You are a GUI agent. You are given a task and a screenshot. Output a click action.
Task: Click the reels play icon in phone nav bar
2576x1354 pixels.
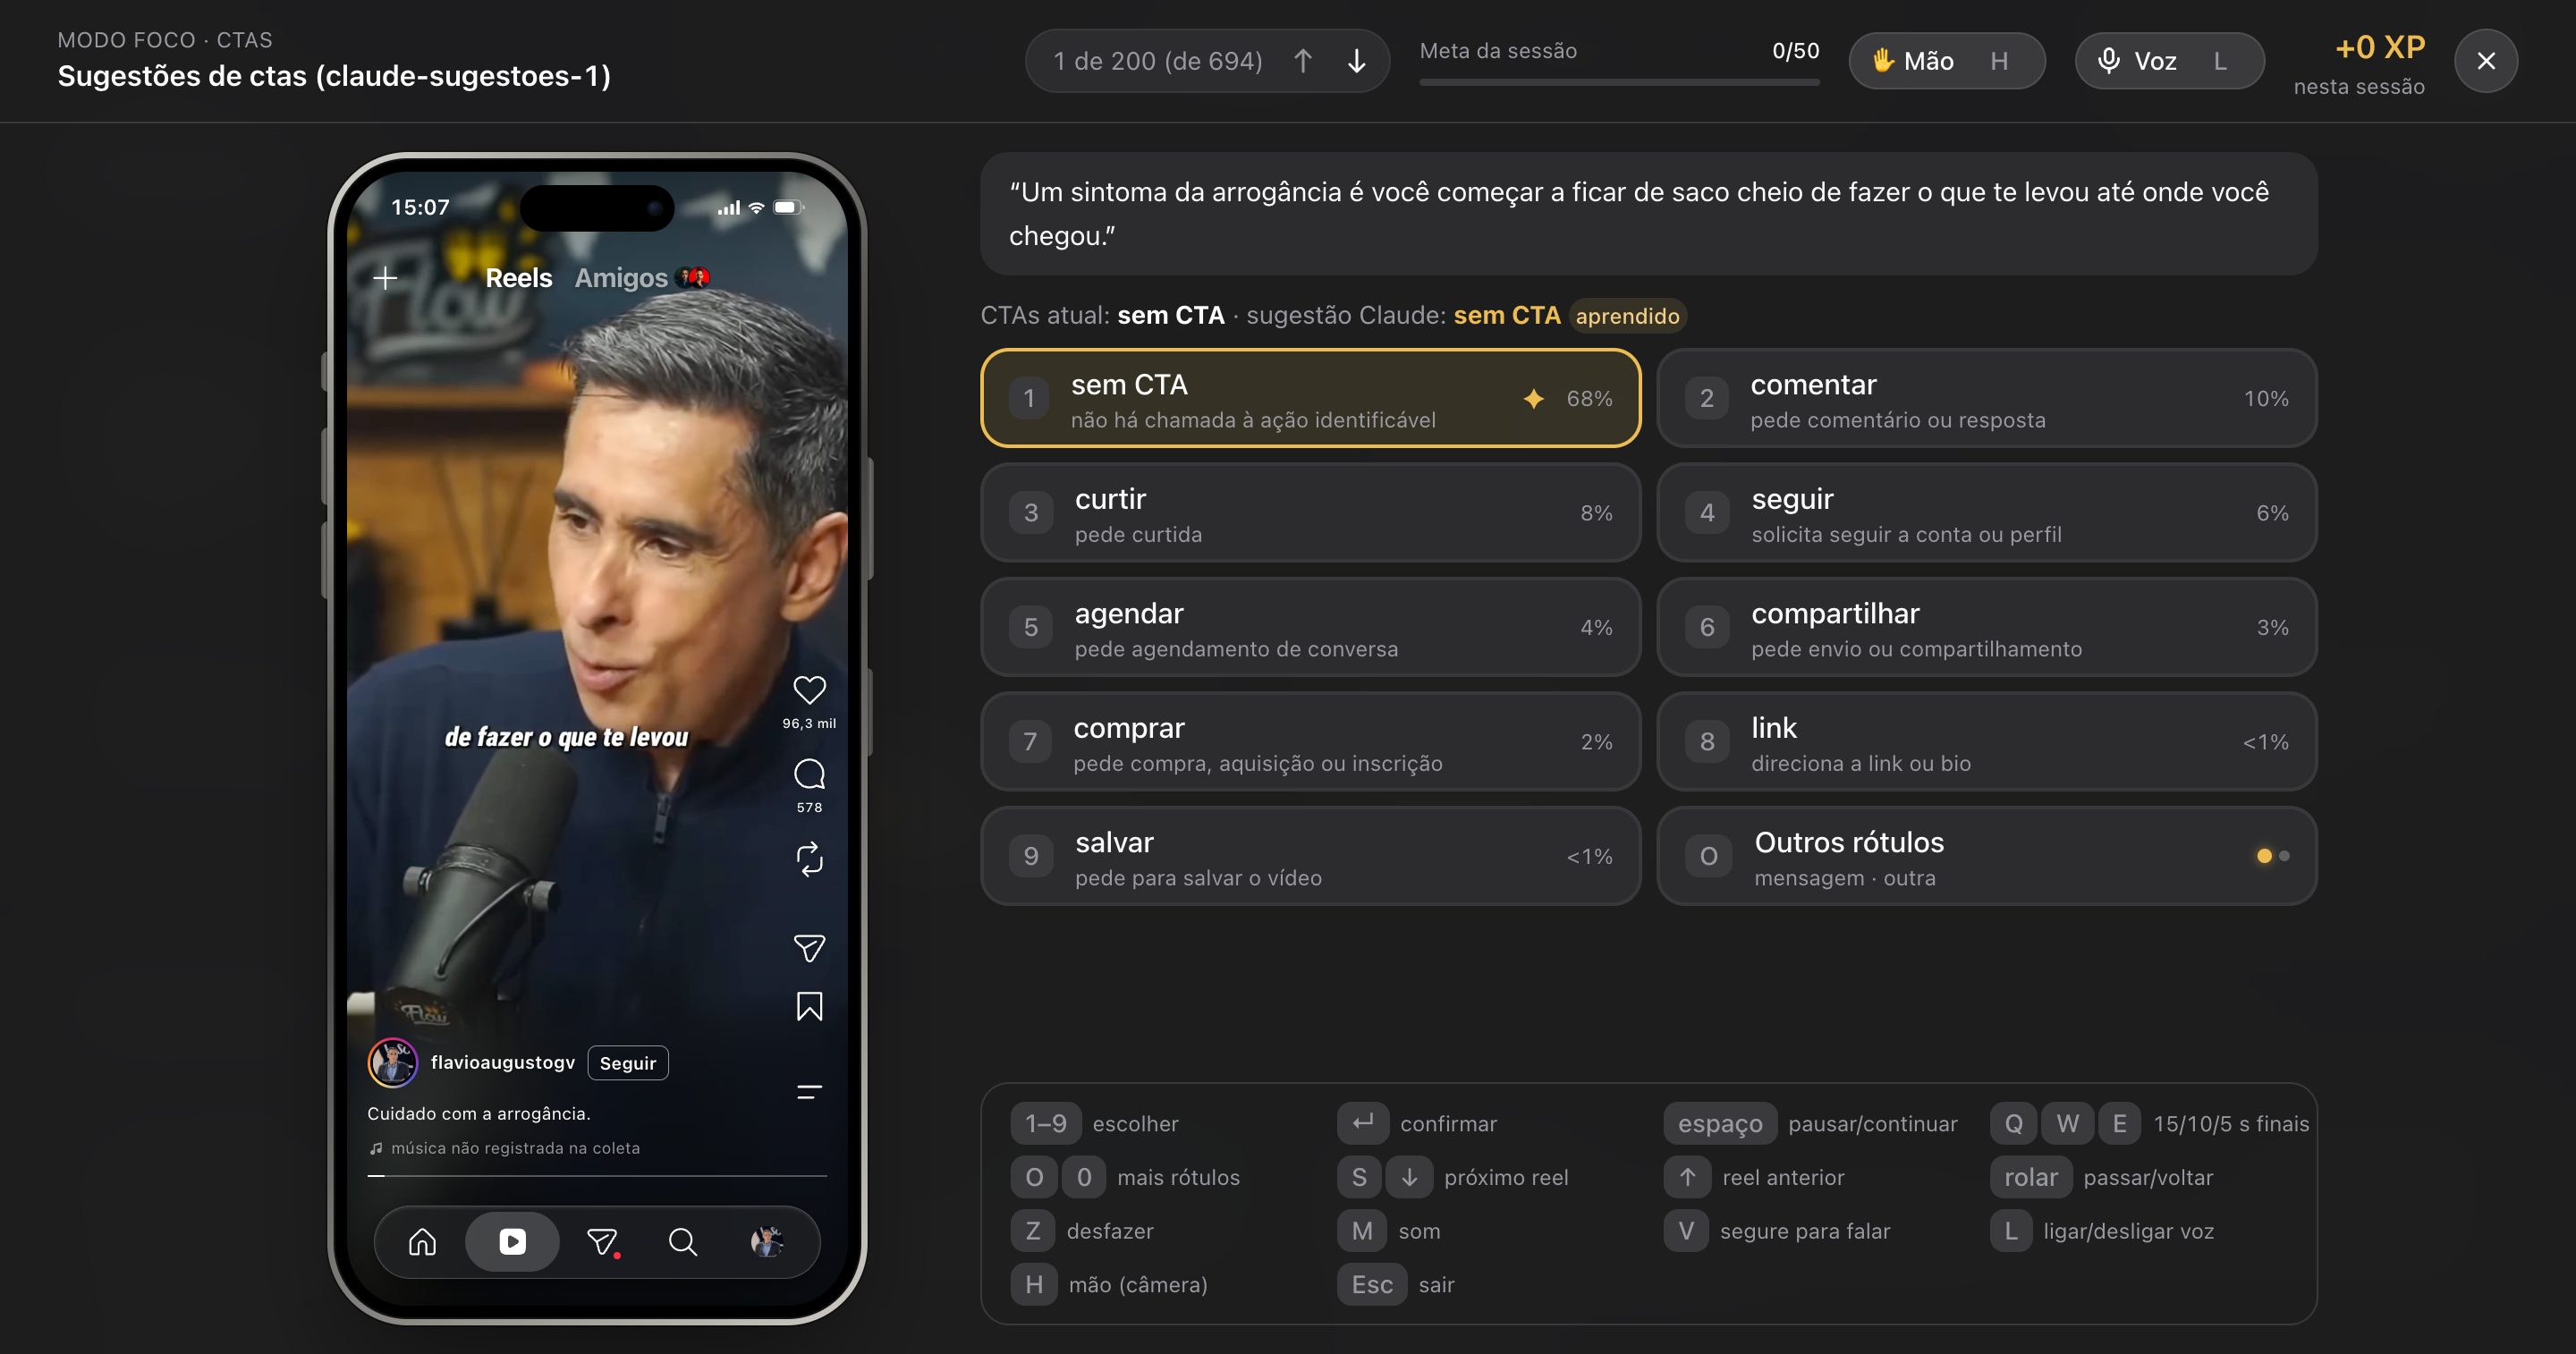(x=512, y=1242)
